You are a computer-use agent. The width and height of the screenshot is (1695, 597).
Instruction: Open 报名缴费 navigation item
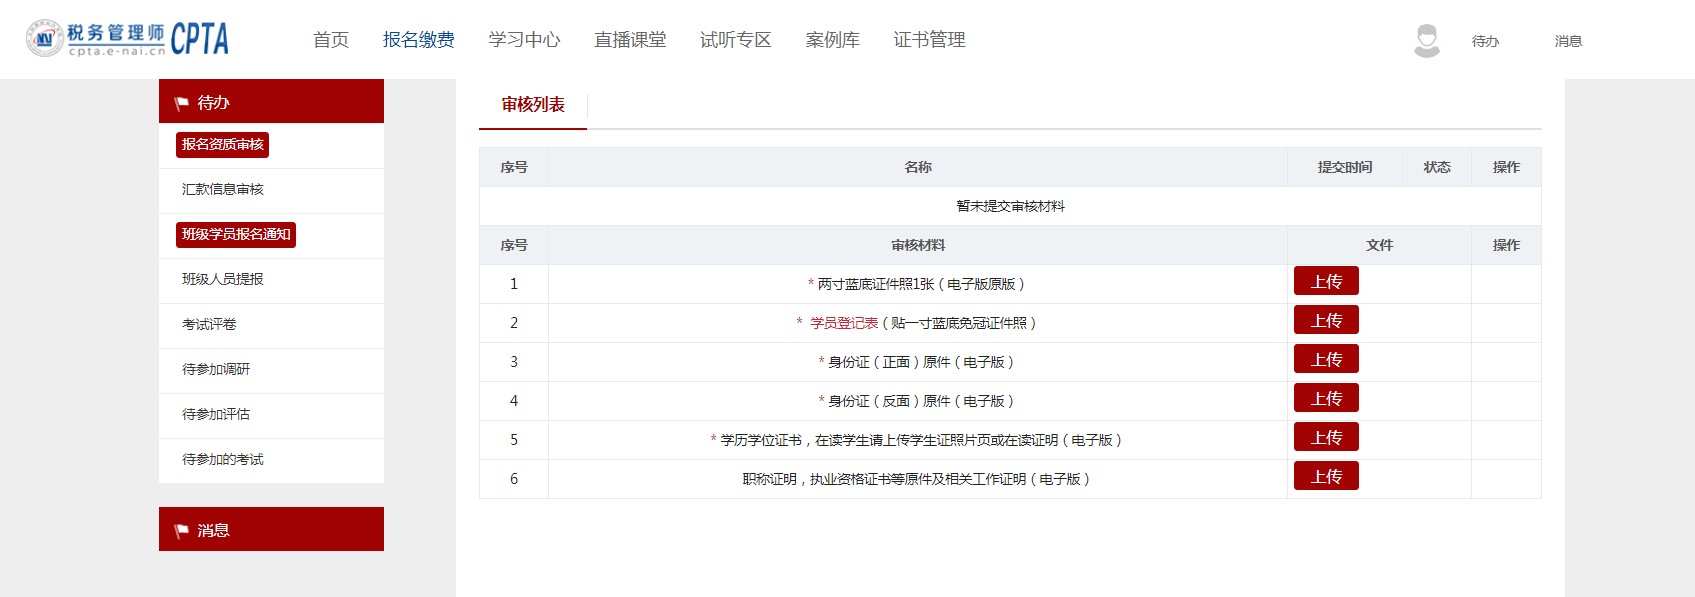419,40
